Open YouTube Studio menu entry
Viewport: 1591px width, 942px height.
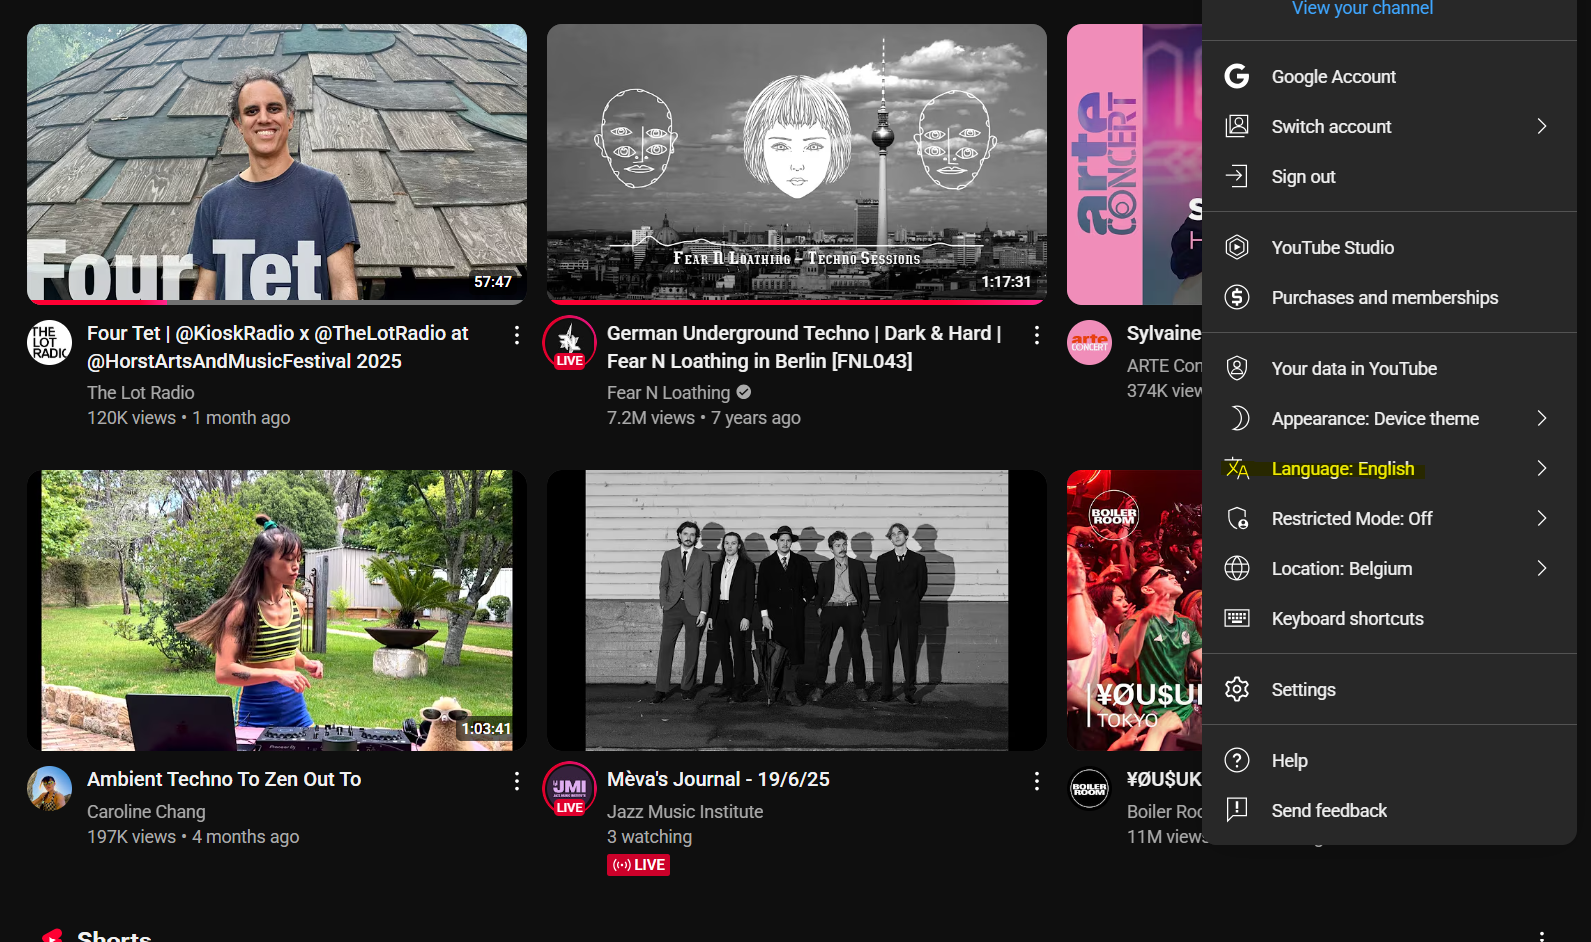point(1389,247)
